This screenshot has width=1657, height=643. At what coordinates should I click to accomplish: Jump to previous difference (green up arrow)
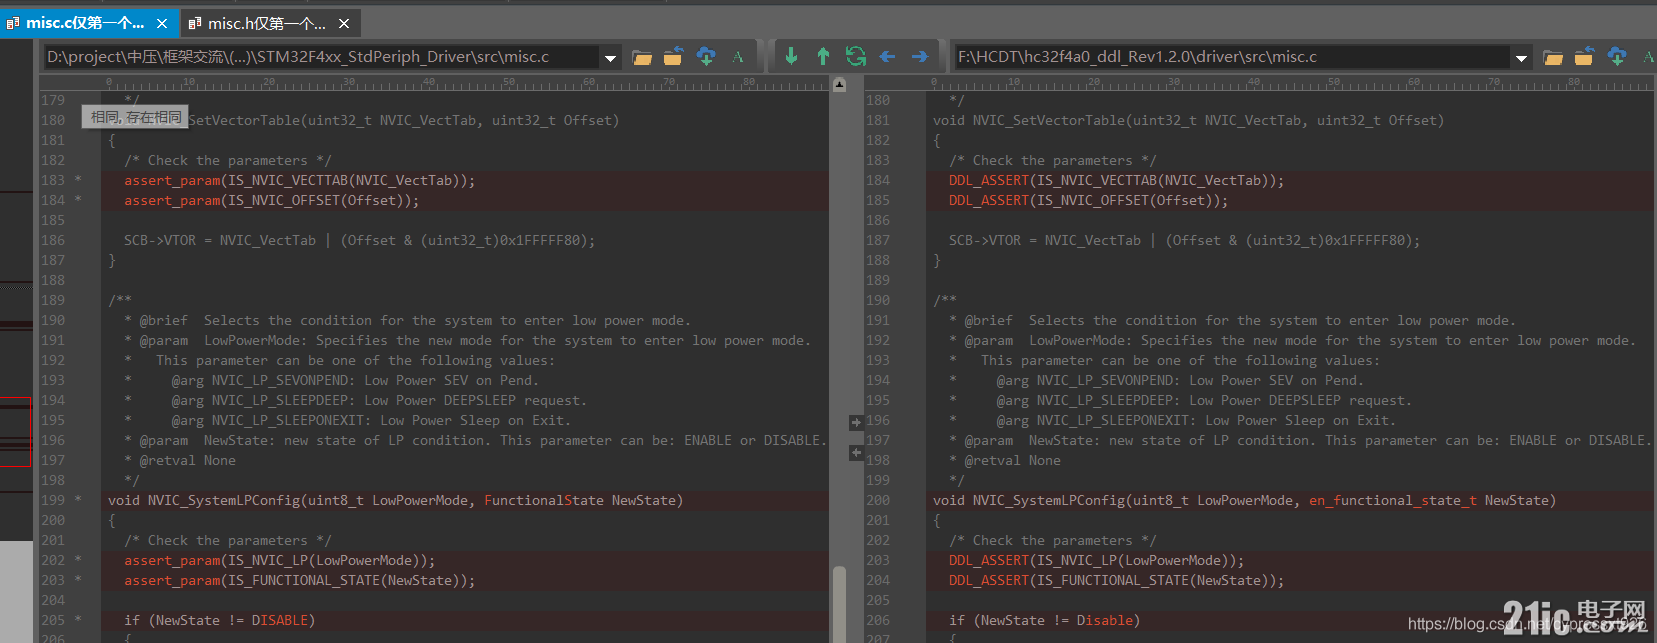pos(823,56)
